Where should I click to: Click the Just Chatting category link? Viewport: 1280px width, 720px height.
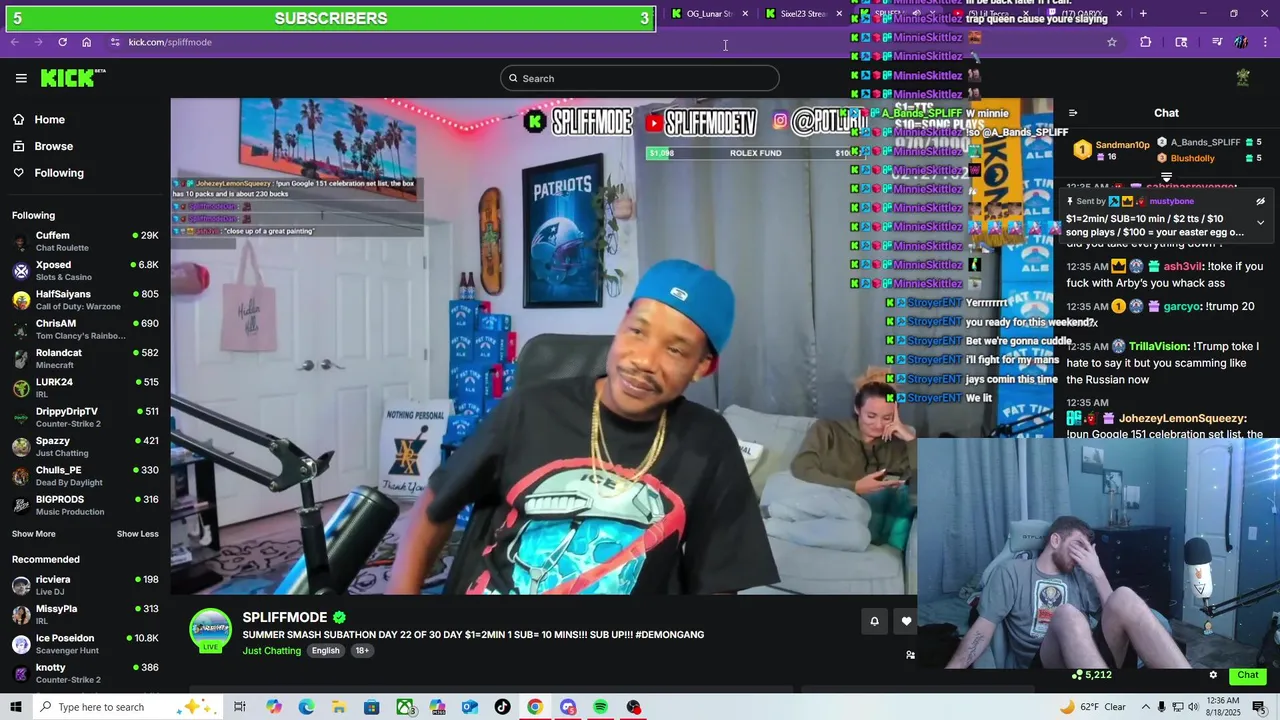click(271, 651)
